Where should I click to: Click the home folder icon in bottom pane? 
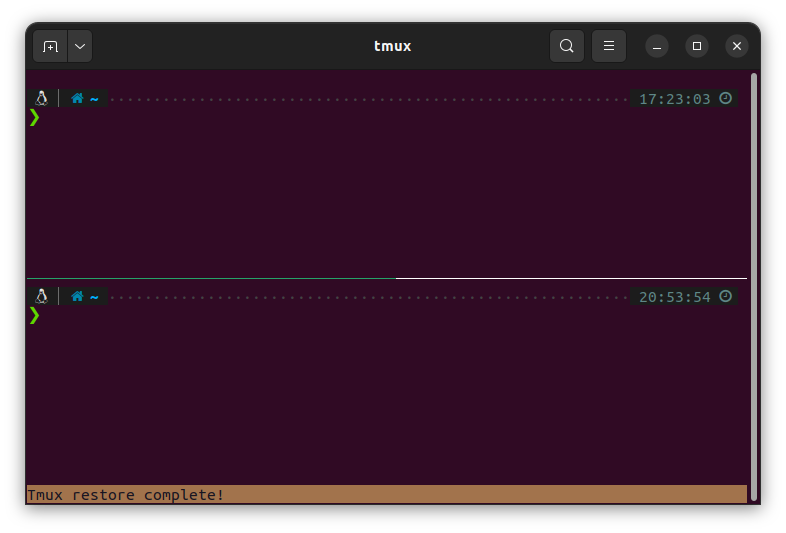coord(77,296)
